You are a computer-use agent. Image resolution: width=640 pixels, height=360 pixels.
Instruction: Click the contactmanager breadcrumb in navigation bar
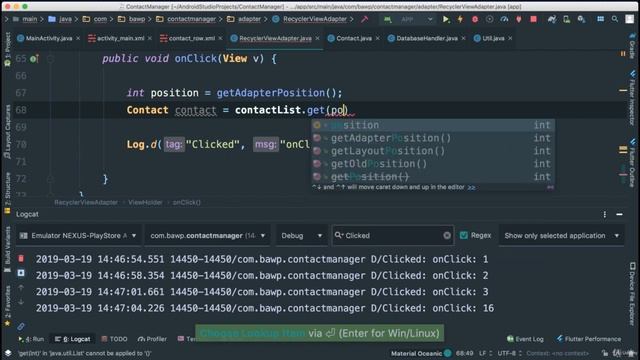[186, 19]
